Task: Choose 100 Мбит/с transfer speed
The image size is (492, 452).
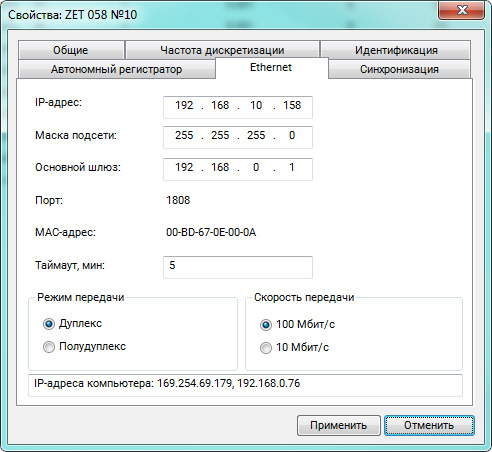Action: tap(266, 325)
